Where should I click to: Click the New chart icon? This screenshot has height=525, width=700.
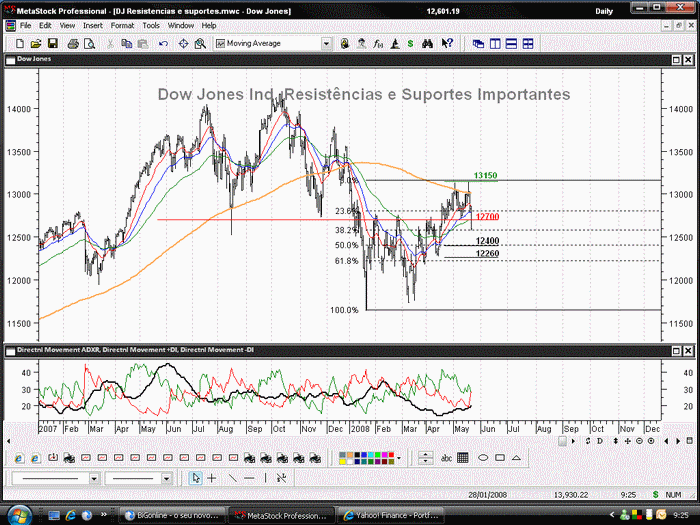[20, 44]
